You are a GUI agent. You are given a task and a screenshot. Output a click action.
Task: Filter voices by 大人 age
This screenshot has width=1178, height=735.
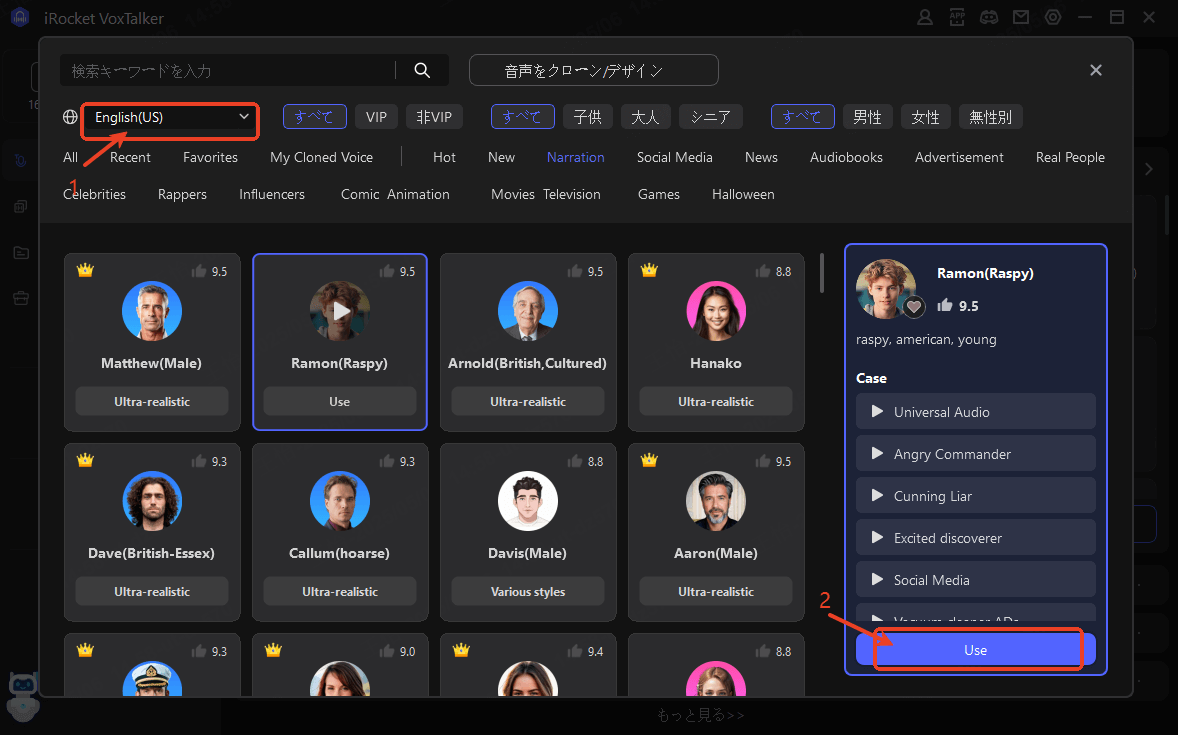tap(645, 116)
